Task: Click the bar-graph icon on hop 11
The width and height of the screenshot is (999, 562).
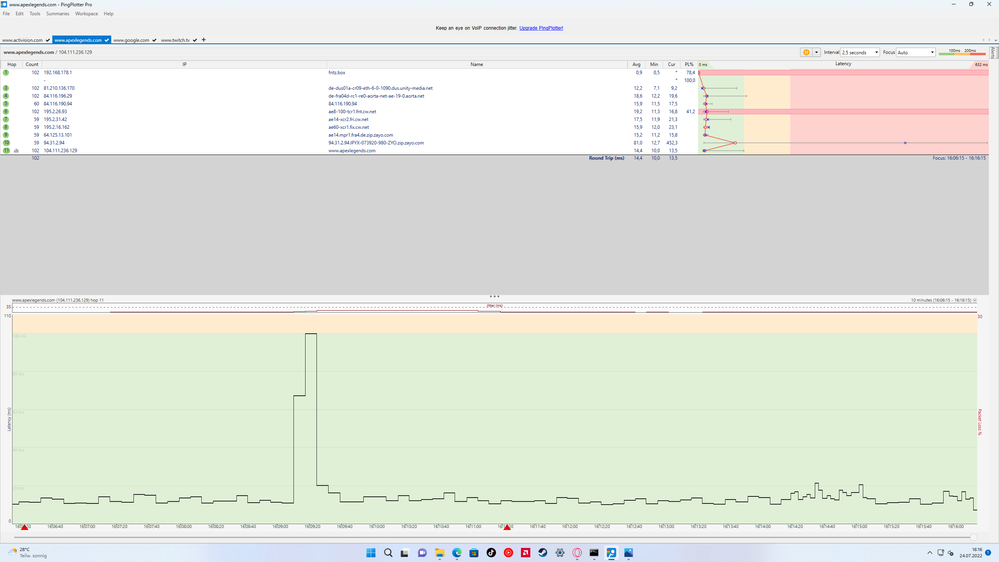Action: point(16,151)
